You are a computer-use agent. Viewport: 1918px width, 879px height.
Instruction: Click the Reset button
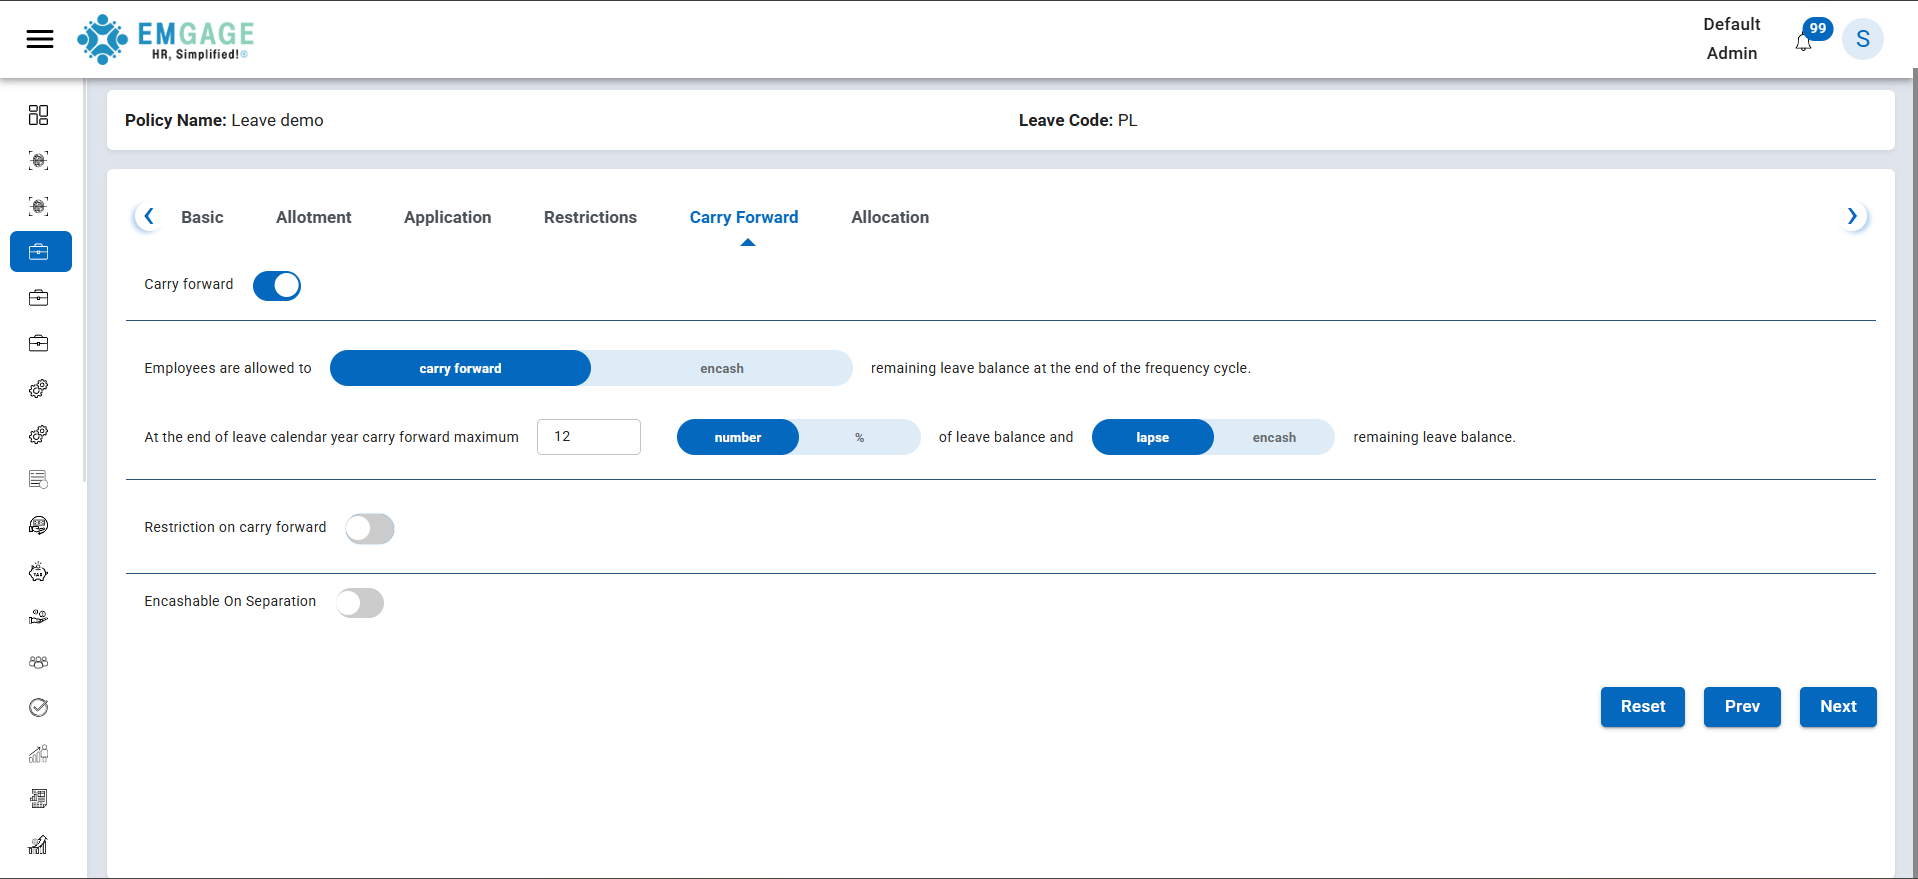pyautogui.click(x=1642, y=707)
